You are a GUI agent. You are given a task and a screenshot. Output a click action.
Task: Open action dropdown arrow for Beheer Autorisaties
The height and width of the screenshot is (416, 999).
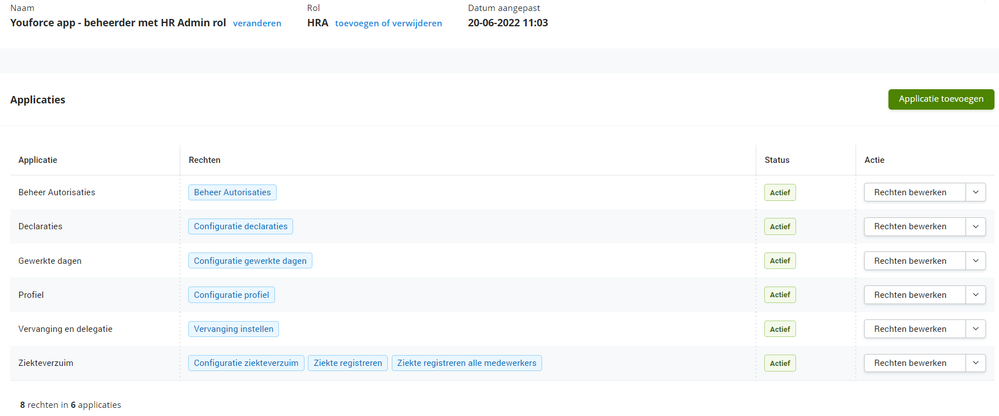click(x=976, y=192)
